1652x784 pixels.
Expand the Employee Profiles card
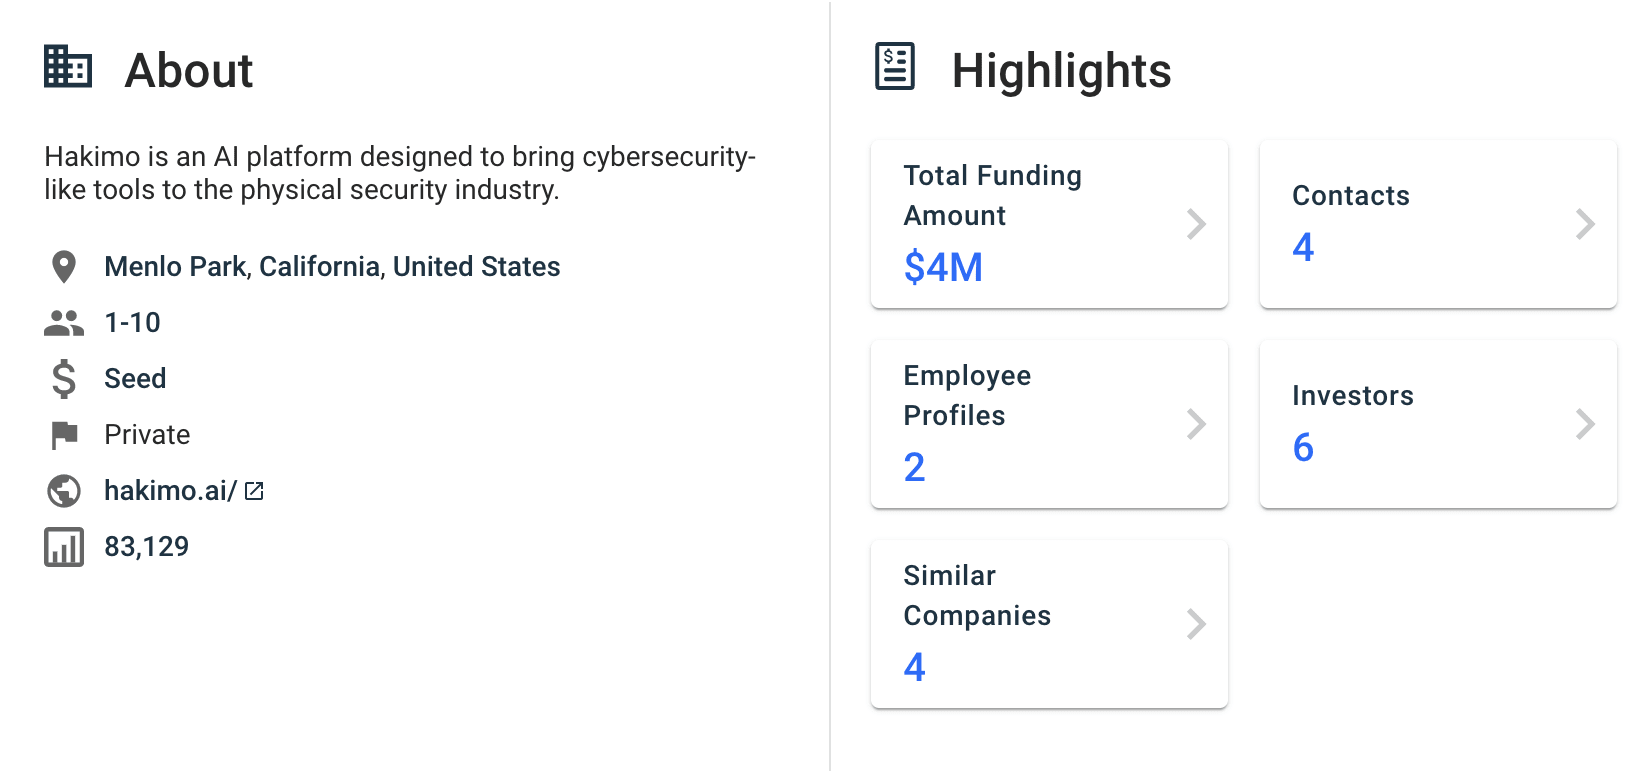pos(1196,424)
